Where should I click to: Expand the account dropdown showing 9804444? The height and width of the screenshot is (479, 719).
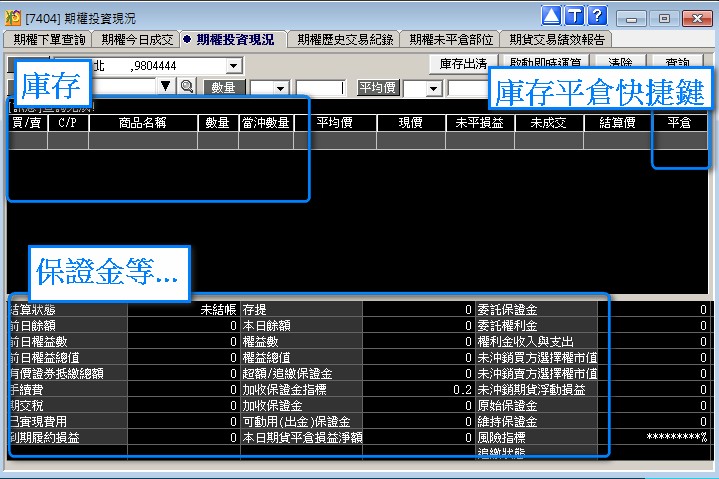pos(233,66)
